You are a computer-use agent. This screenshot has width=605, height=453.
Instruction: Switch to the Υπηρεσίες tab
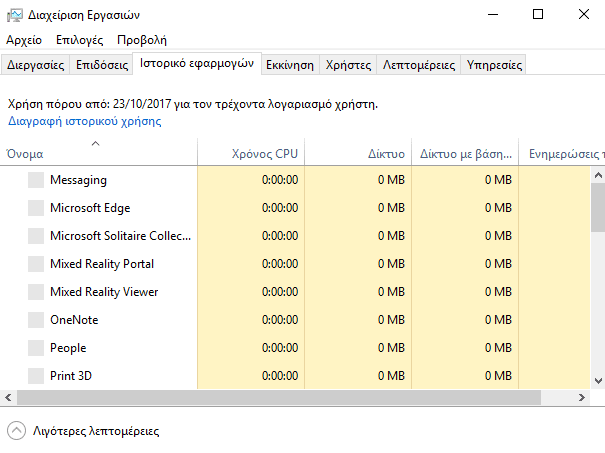tap(494, 65)
